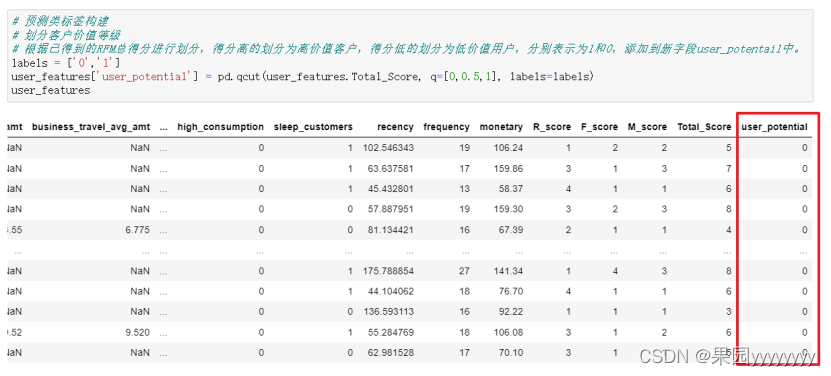This screenshot has height=376, width=831.
Task: Select recency value 102.546343
Action: (x=388, y=148)
